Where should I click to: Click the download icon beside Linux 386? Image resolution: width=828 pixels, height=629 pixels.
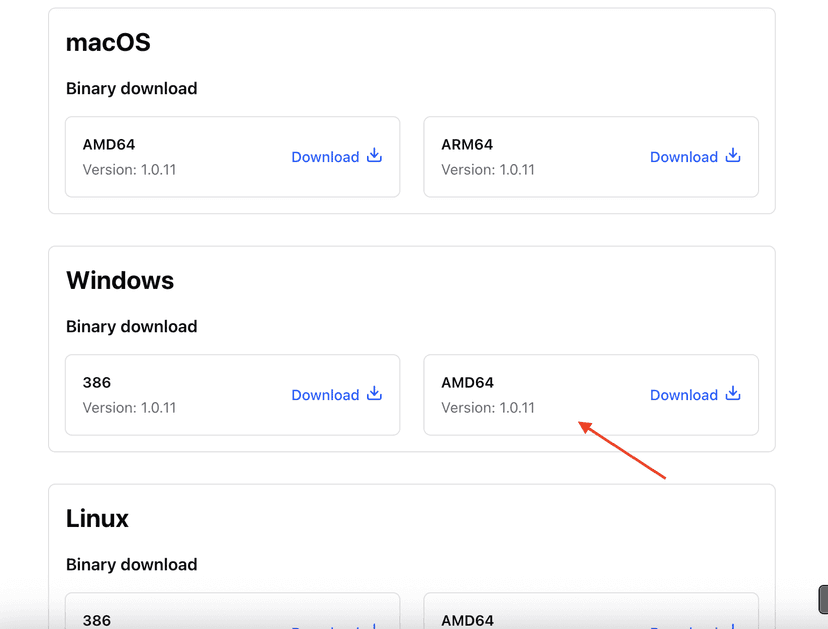373,627
